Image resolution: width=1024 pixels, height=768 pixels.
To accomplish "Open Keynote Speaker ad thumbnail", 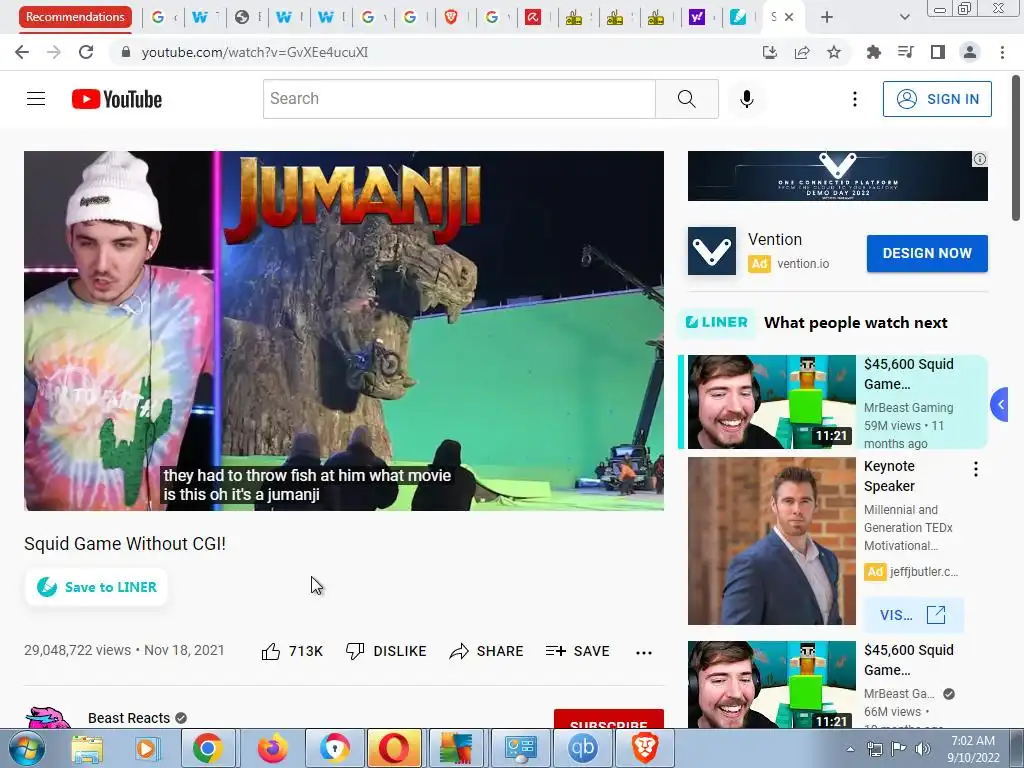I will (x=771, y=541).
